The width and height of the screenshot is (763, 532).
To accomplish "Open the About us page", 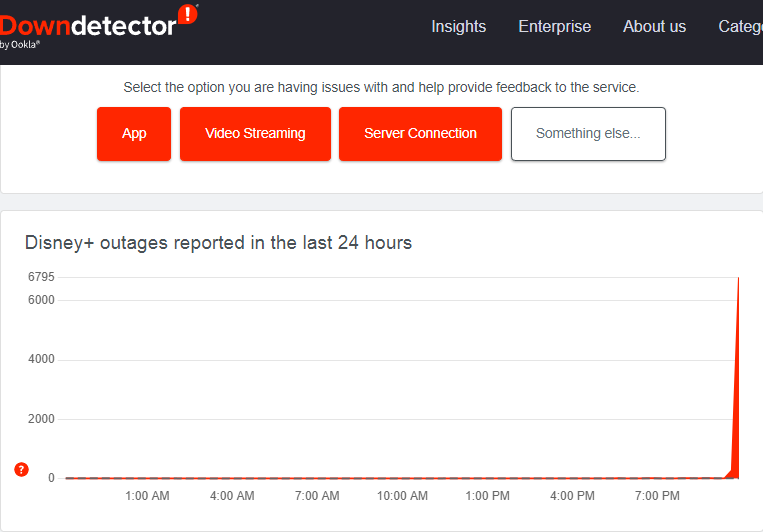I will pos(654,26).
